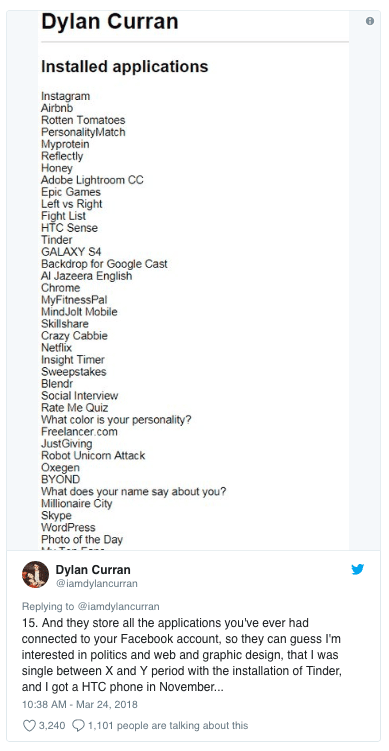Image resolution: width=389 pixels, height=751 pixels.
Task: Click the 'Installed applications' heading in image
Action: [x=125, y=67]
